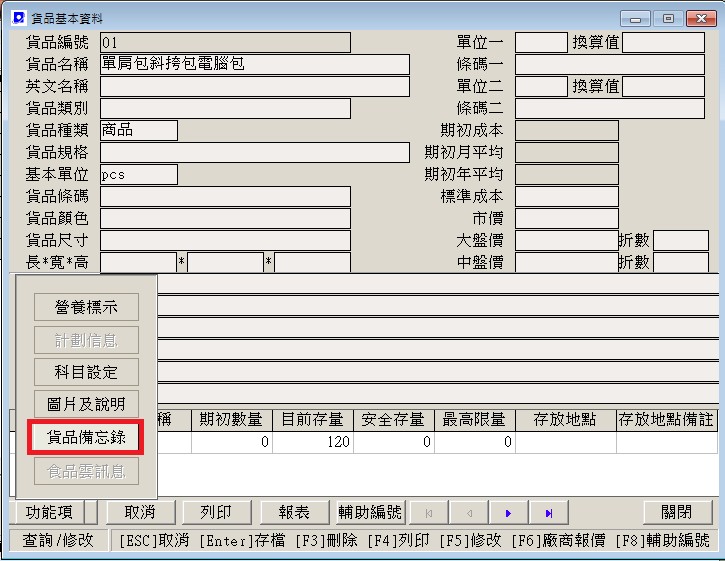Click the 安全存量 column header
The image size is (725, 561).
pyautogui.click(x=393, y=420)
